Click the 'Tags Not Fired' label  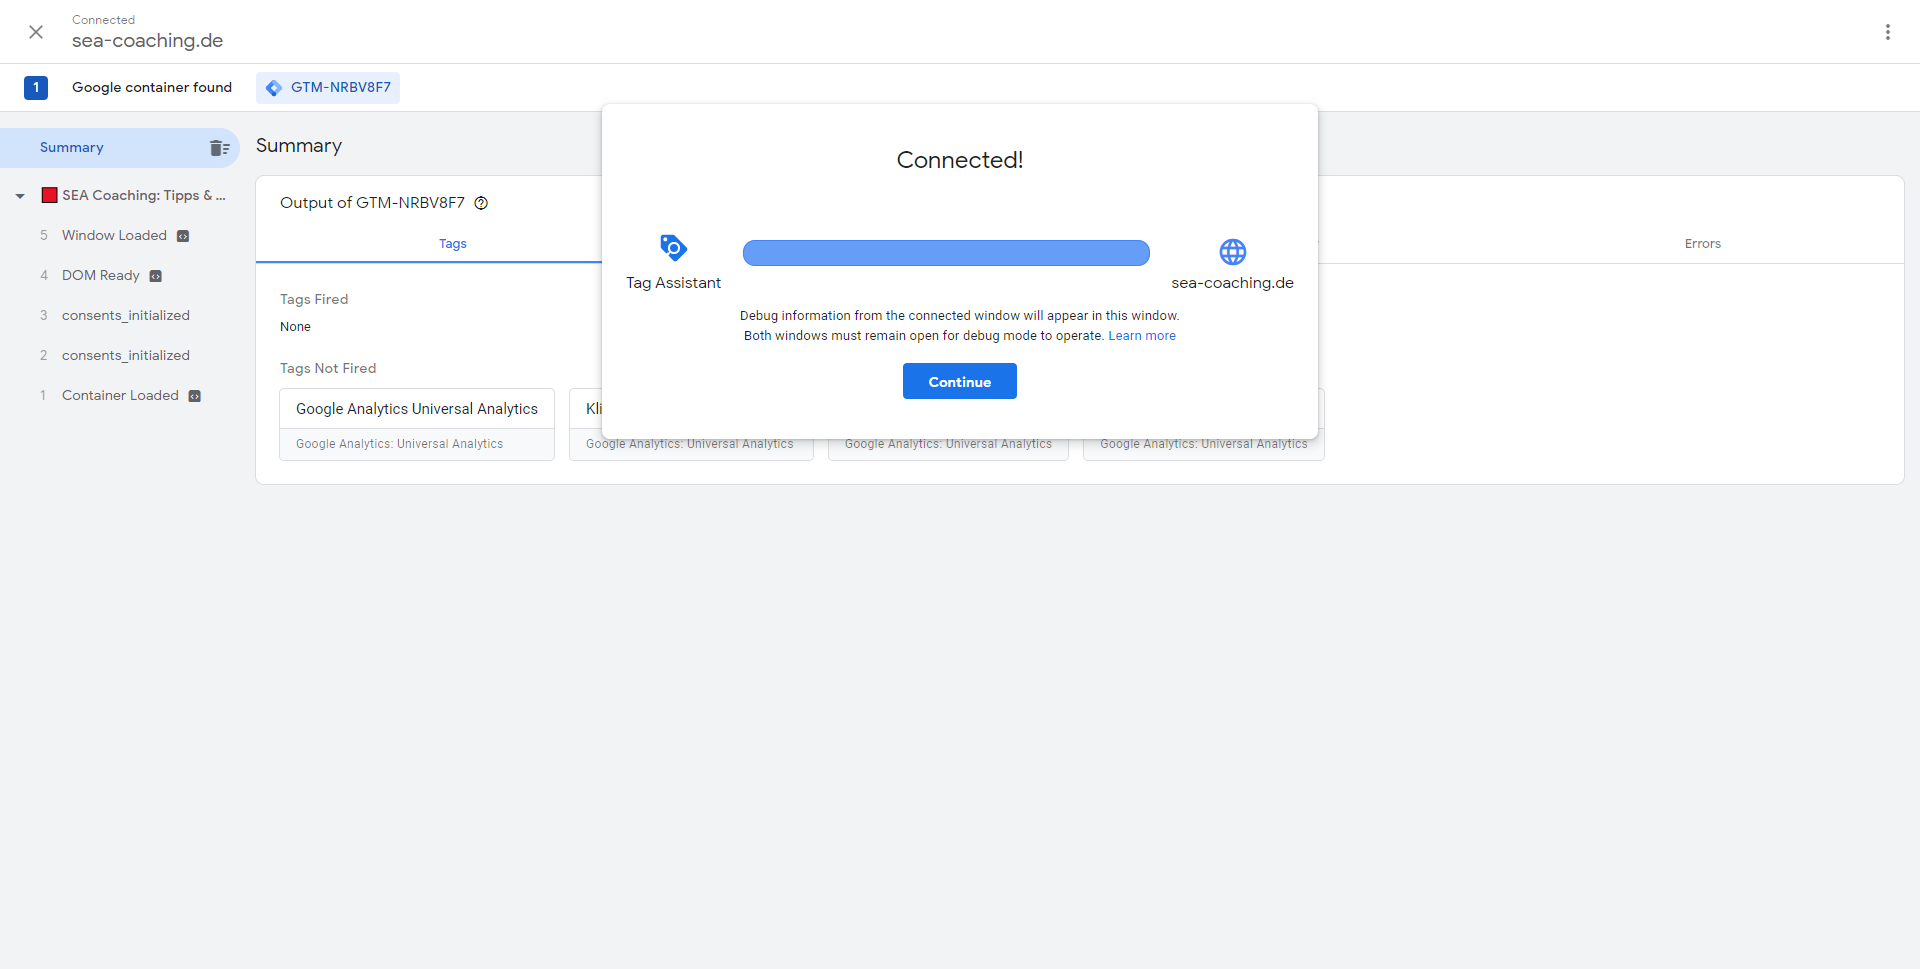coord(328,369)
